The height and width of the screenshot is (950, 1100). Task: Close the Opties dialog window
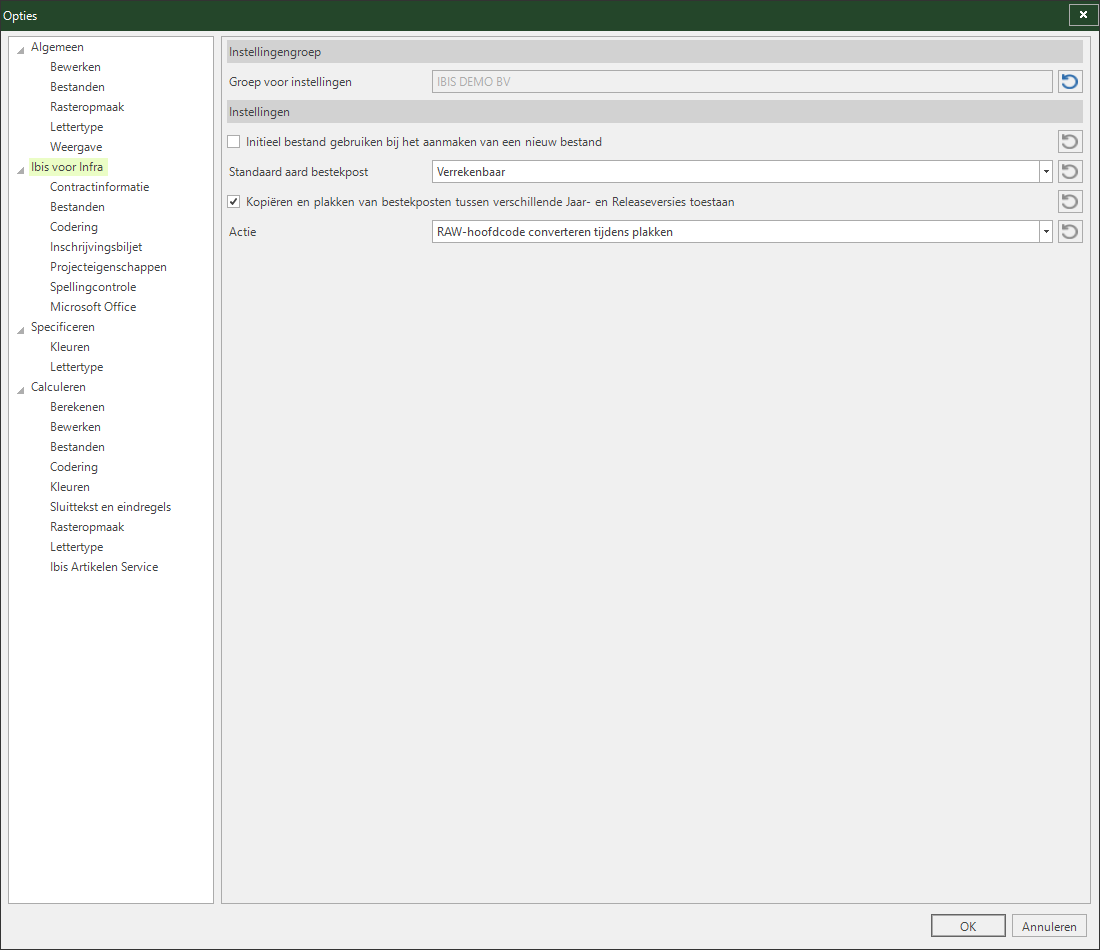(x=1083, y=15)
